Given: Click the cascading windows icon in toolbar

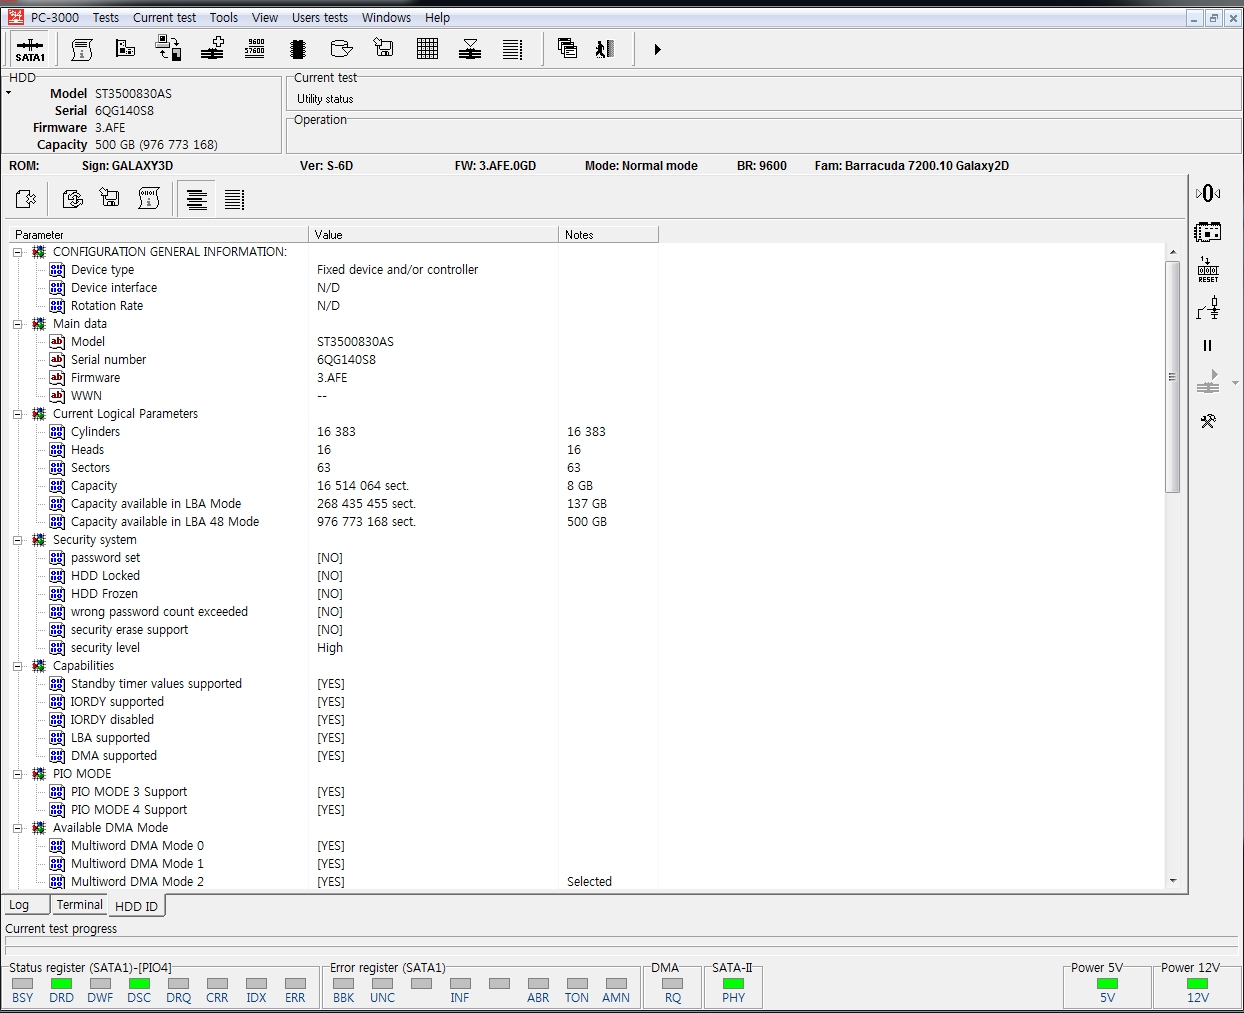Looking at the screenshot, I should click(567, 49).
